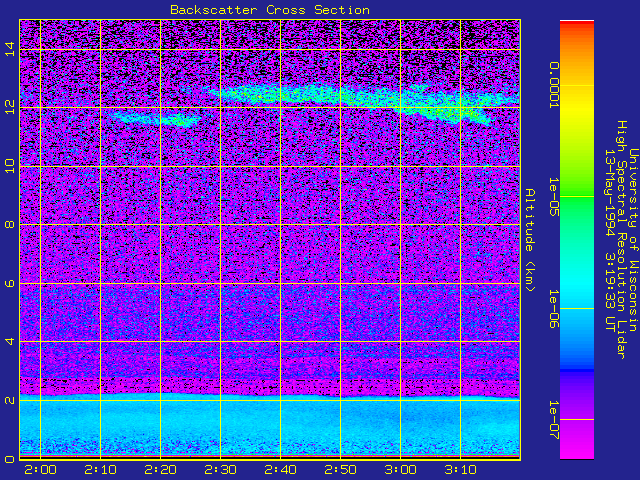Click the 1e-05 colorbar value label
This screenshot has width=640, height=480.
coord(553,197)
